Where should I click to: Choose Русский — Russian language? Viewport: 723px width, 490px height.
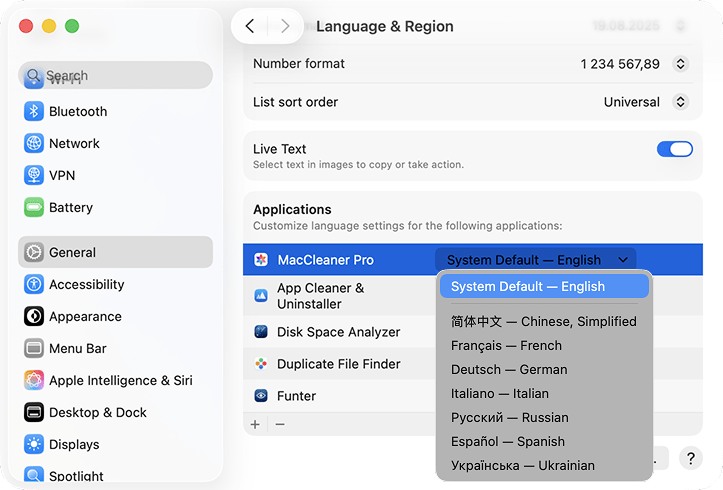pyautogui.click(x=544, y=417)
